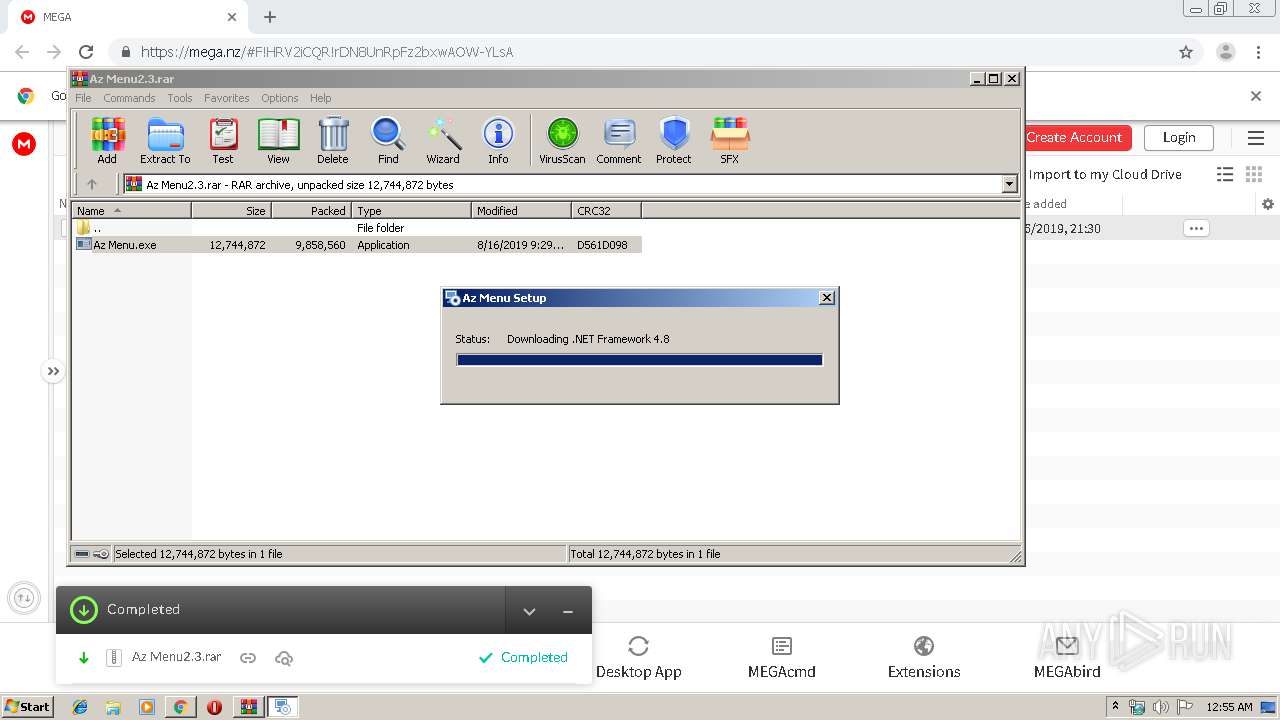Click Create Account on MEGA

[1074, 138]
